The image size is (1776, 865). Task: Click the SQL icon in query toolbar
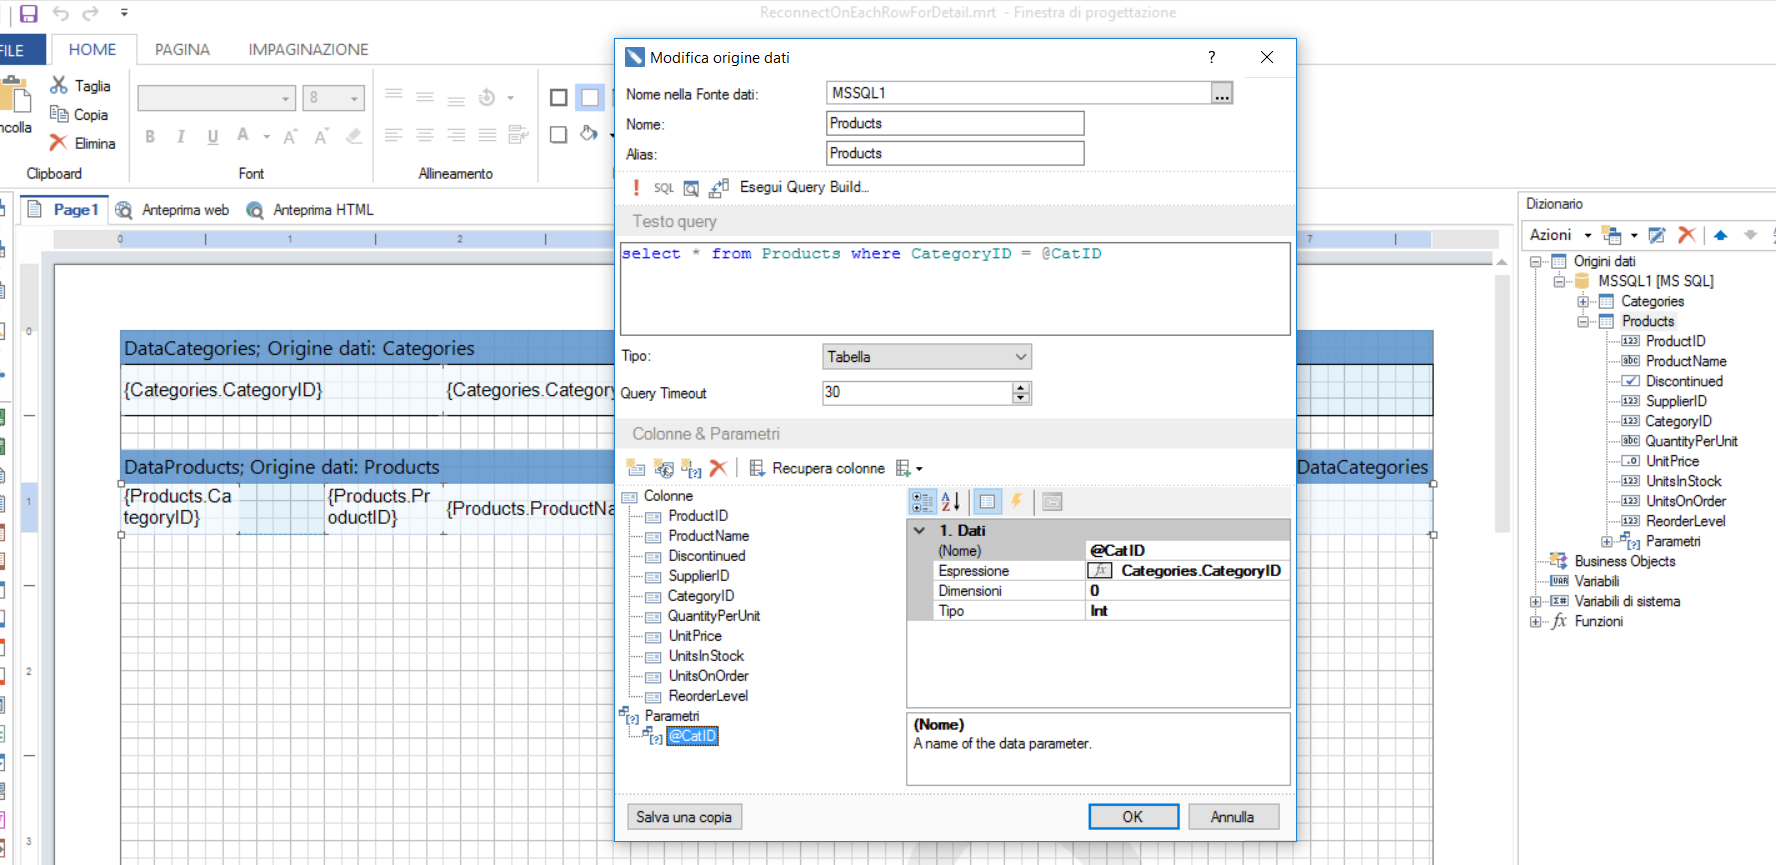tap(664, 188)
